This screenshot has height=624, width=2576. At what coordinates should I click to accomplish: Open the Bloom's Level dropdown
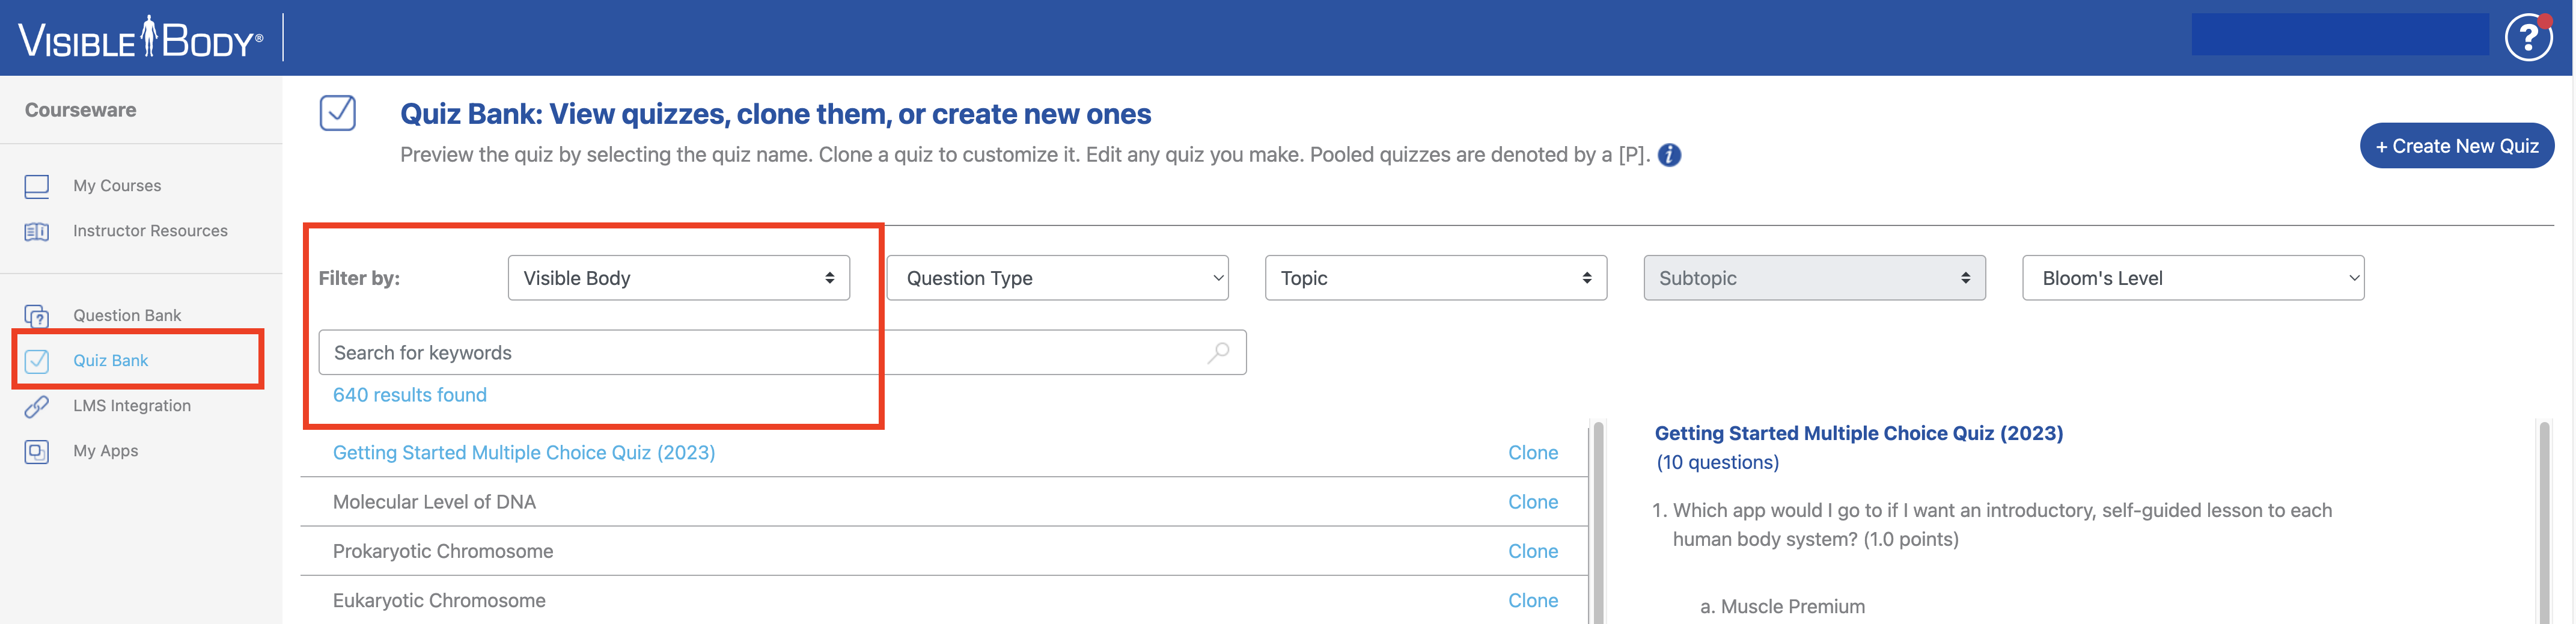click(x=2192, y=278)
